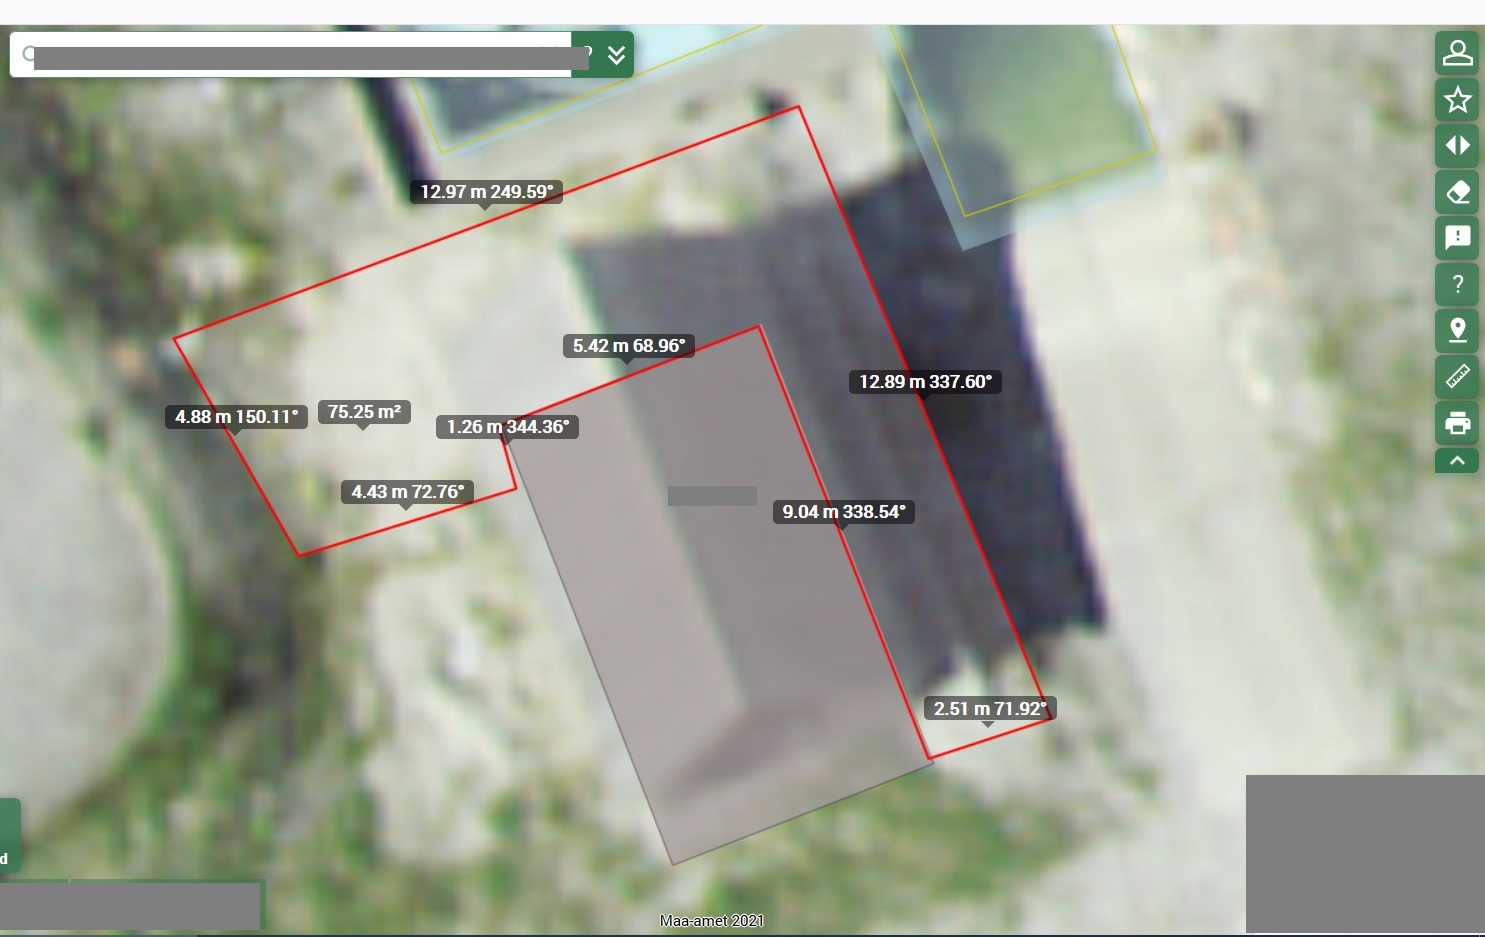1485x937 pixels.
Task: Open help via the question mark icon
Action: tap(1457, 285)
